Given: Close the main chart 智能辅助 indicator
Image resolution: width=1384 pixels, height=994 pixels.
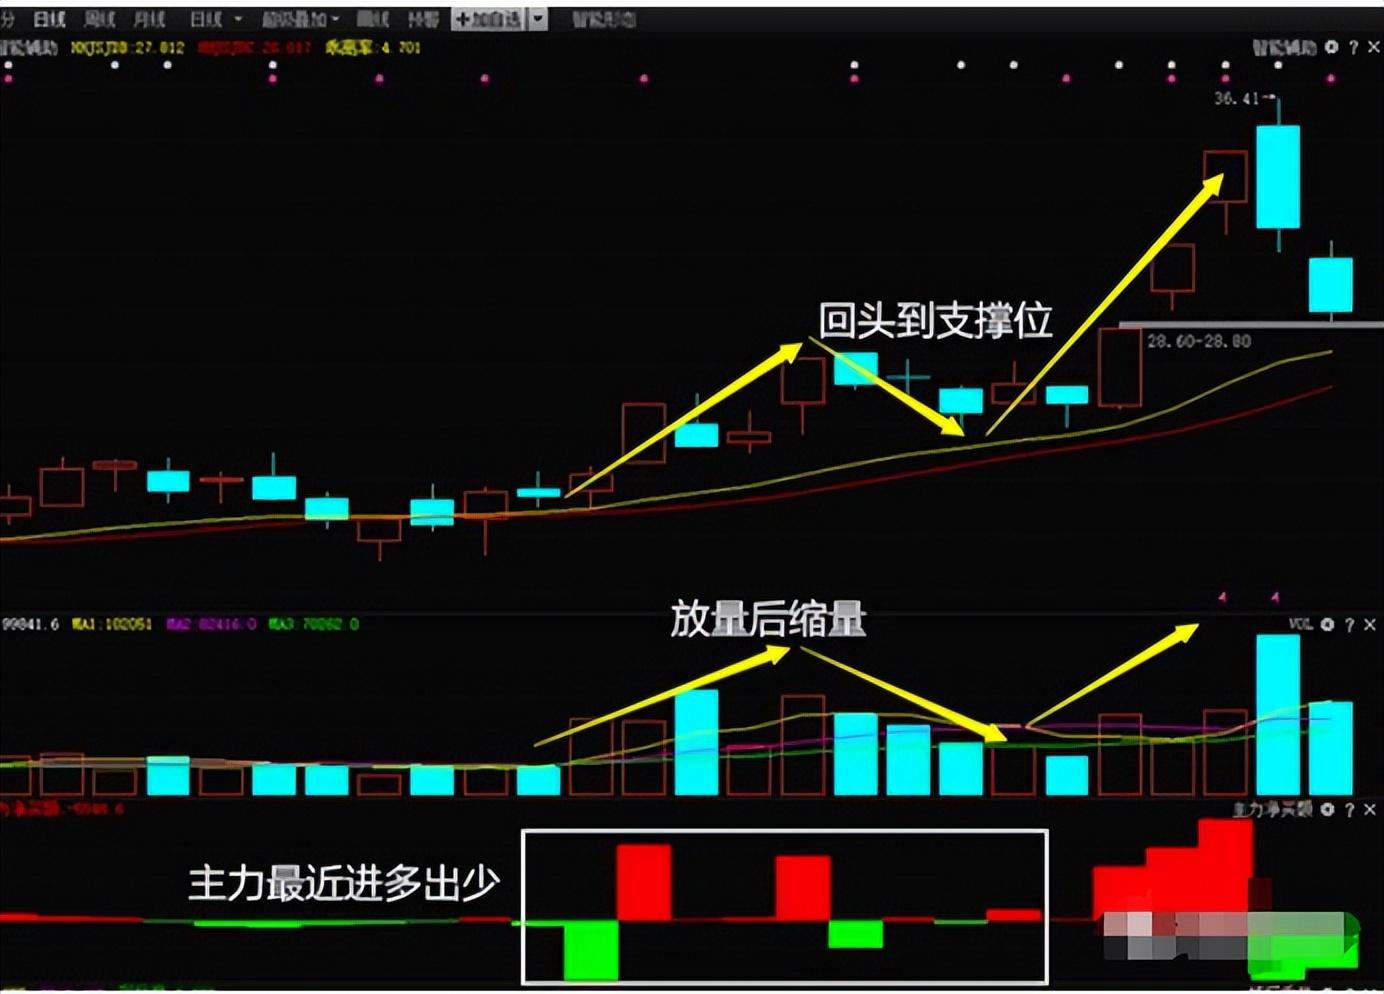Looking at the screenshot, I should coord(1373,47).
